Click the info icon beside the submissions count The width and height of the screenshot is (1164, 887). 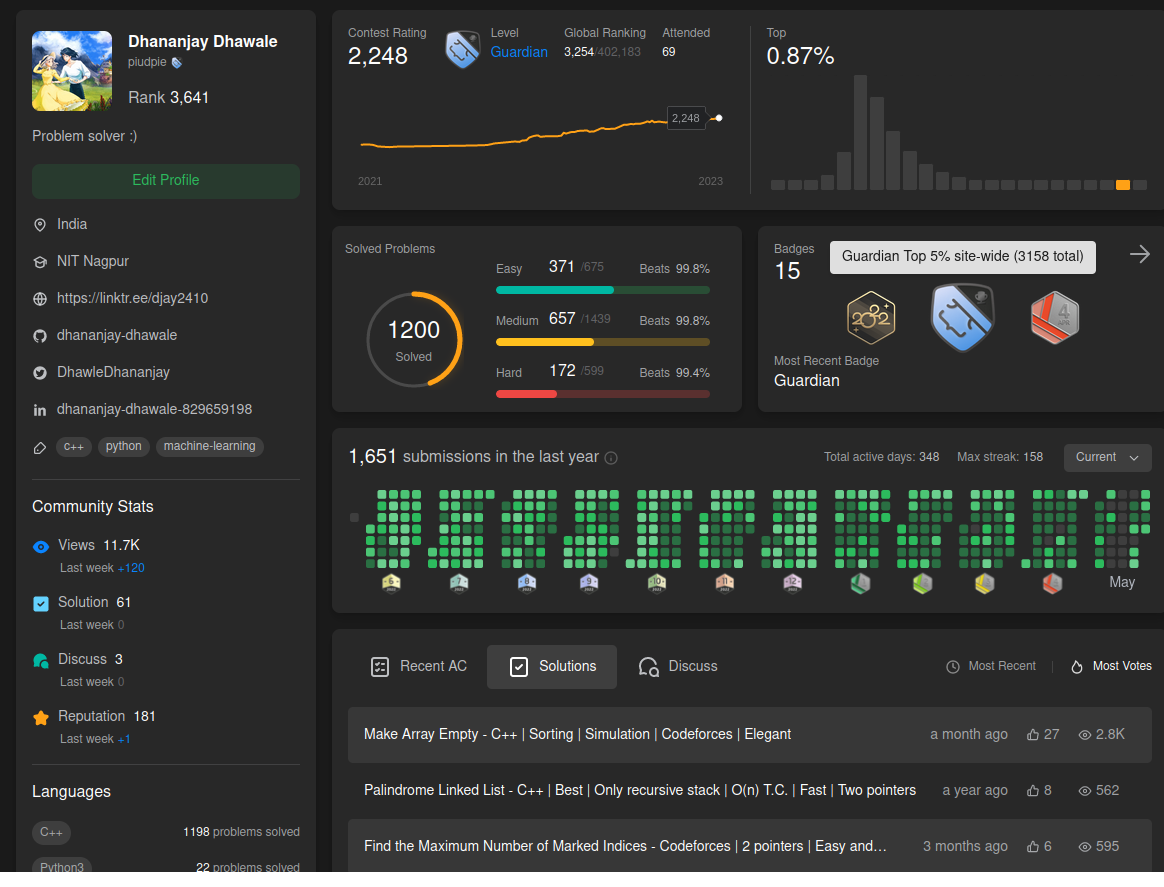coord(611,457)
